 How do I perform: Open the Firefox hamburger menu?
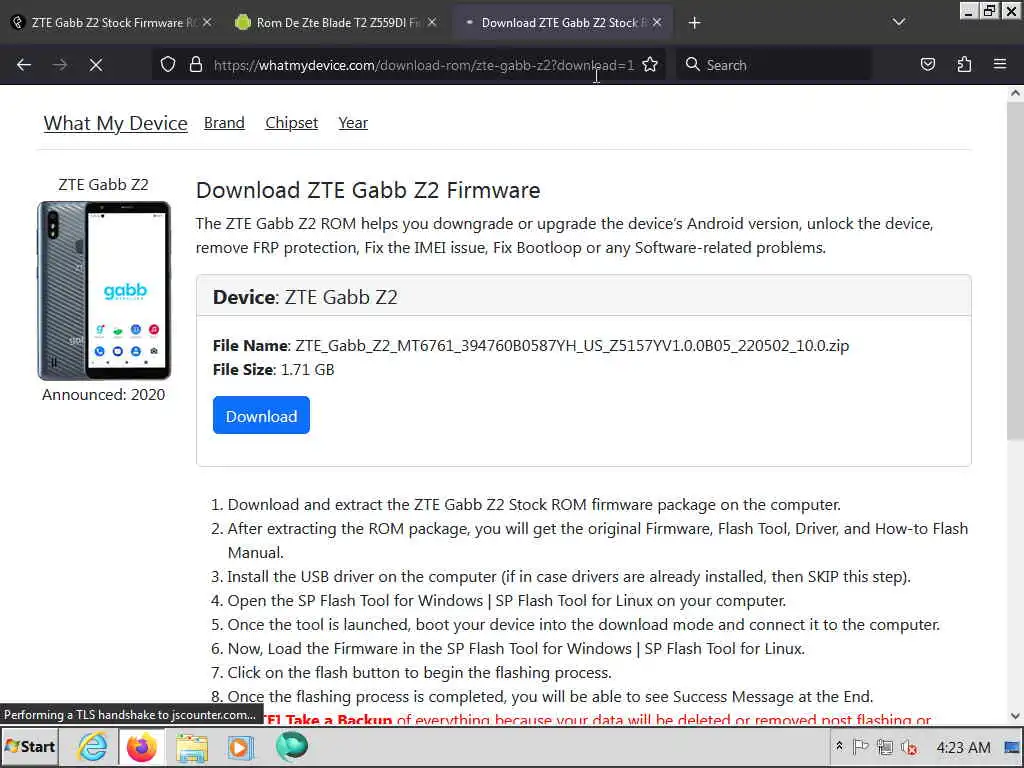pos(999,65)
